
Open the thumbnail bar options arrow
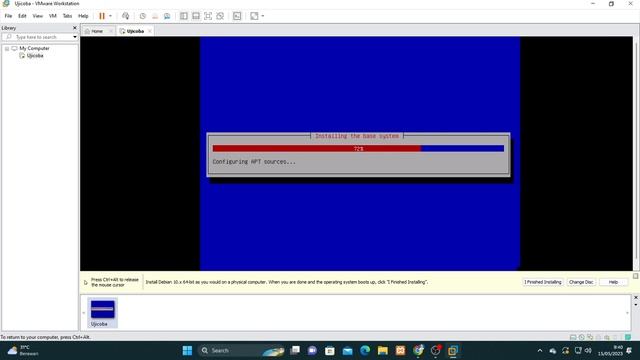[636, 304]
